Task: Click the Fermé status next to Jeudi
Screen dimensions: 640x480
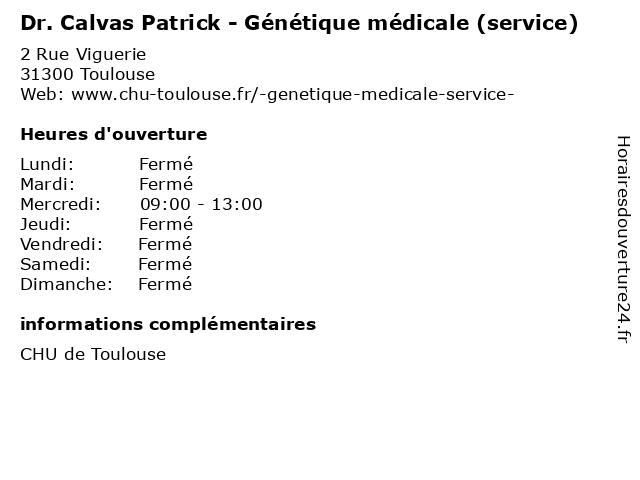Action: 165,224
